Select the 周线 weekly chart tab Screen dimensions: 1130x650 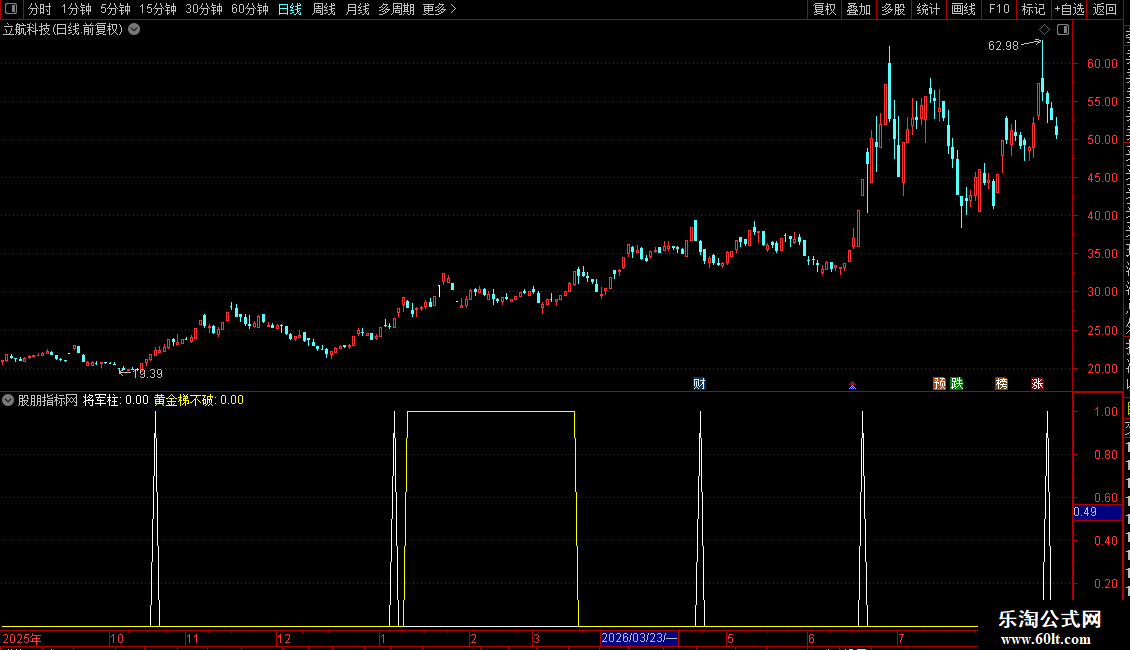point(324,9)
